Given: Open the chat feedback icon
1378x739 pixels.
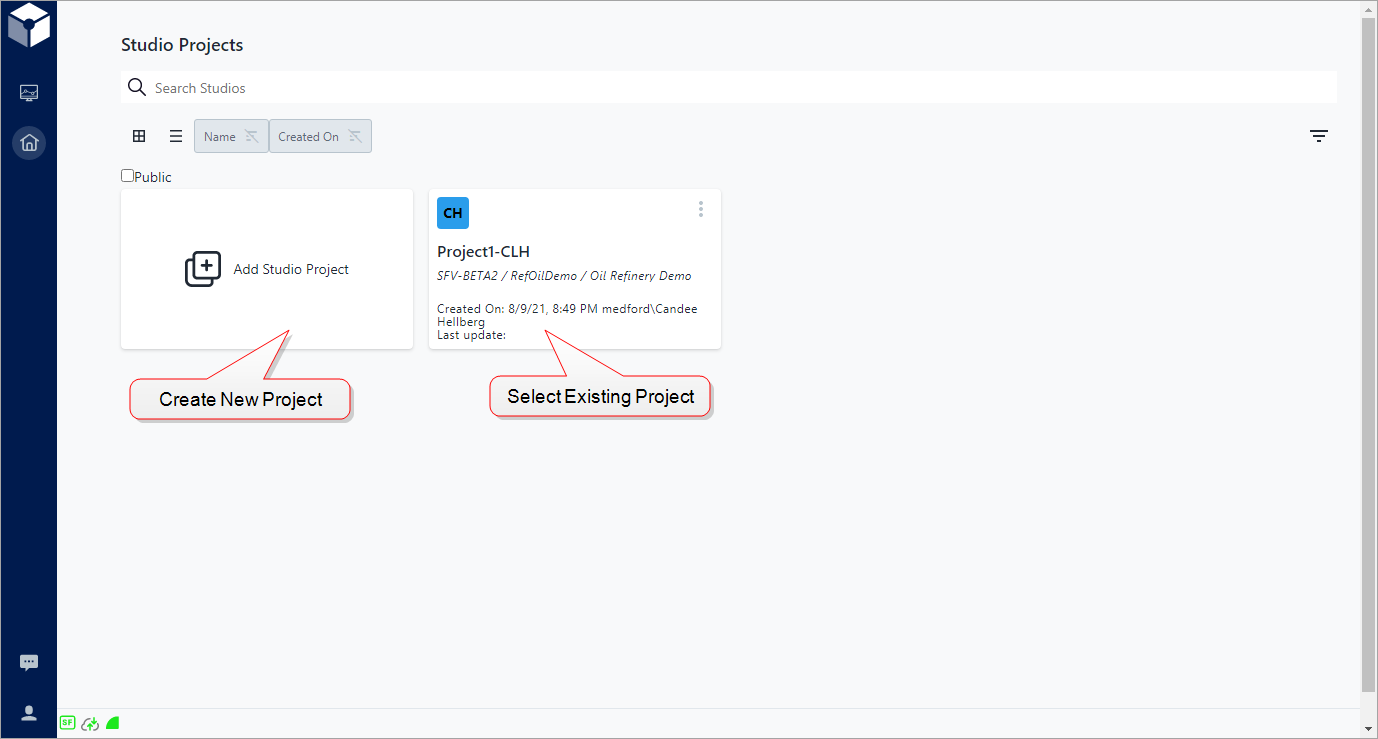Looking at the screenshot, I should [x=28, y=661].
